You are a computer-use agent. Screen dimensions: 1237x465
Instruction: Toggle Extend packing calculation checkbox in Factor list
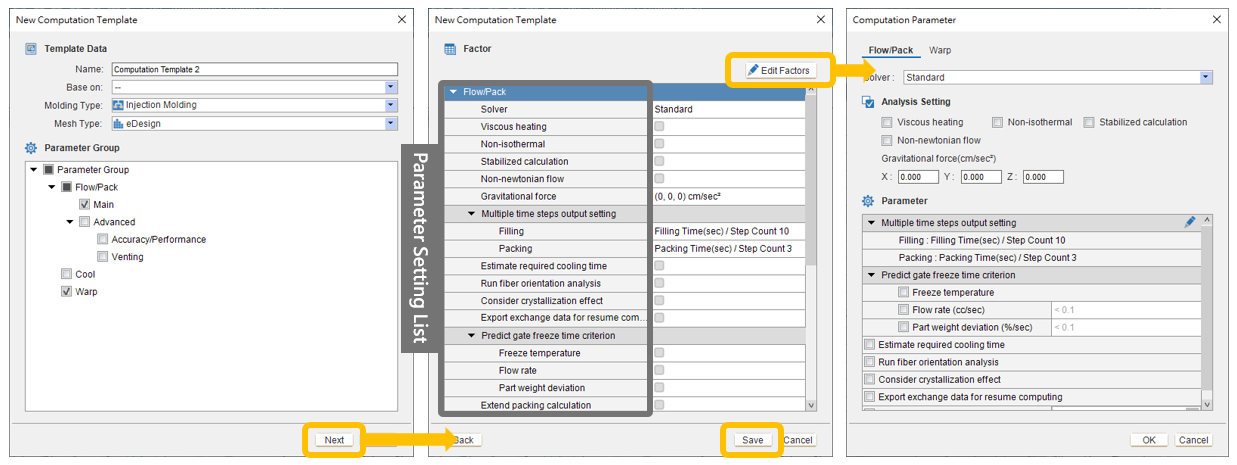click(659, 405)
